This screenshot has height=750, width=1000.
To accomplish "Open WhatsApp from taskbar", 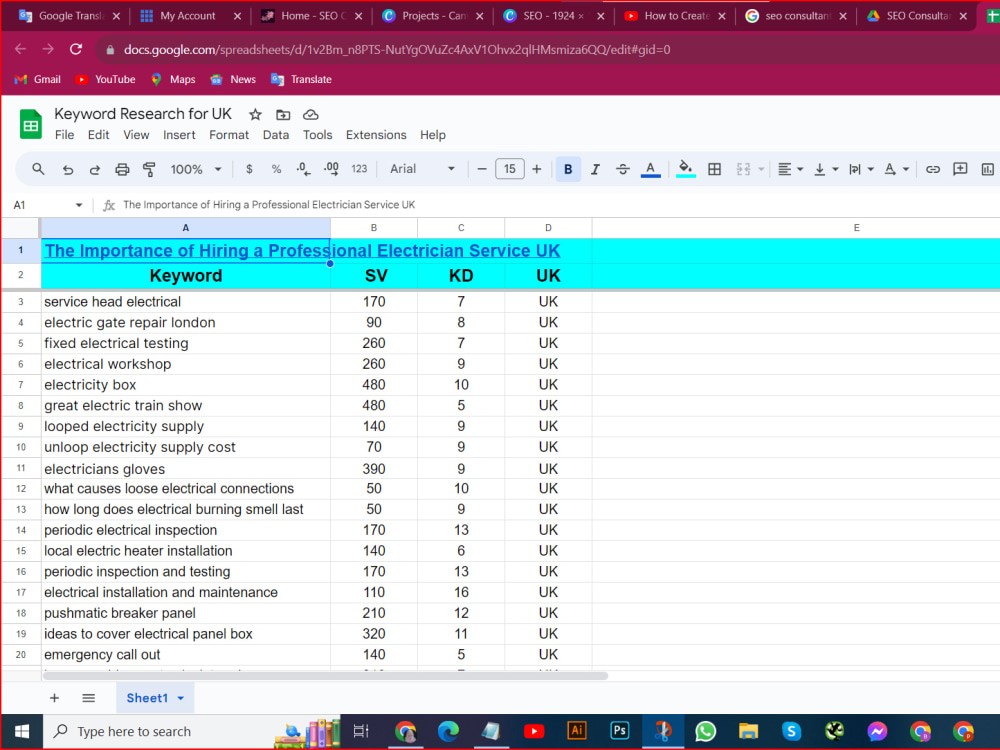I will pos(705,731).
